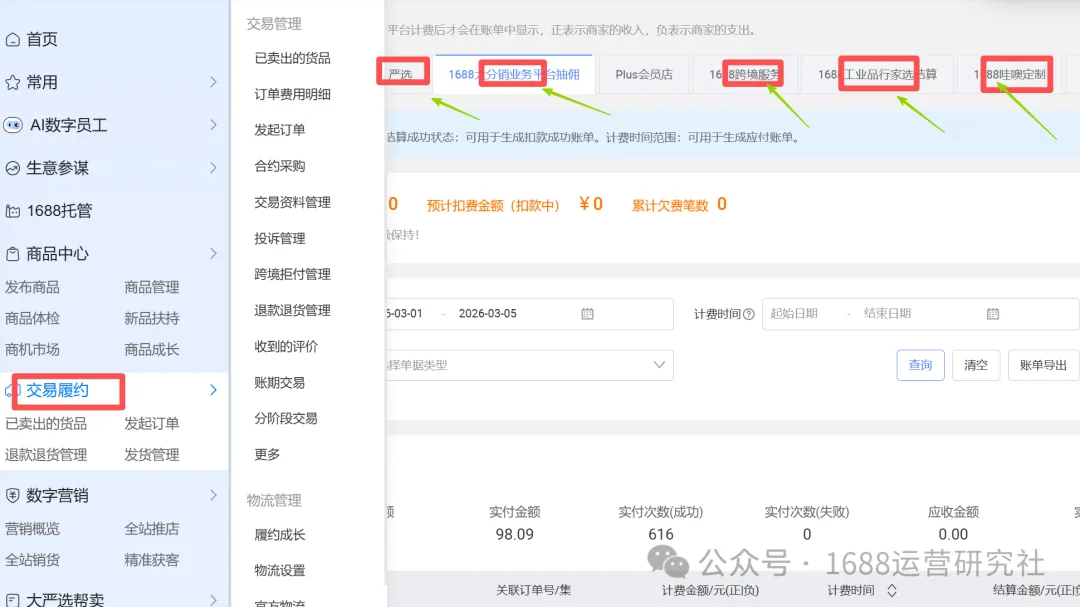The width and height of the screenshot is (1080, 607).
Task: Click 精准获客 shortcut link
Action: 152,560
